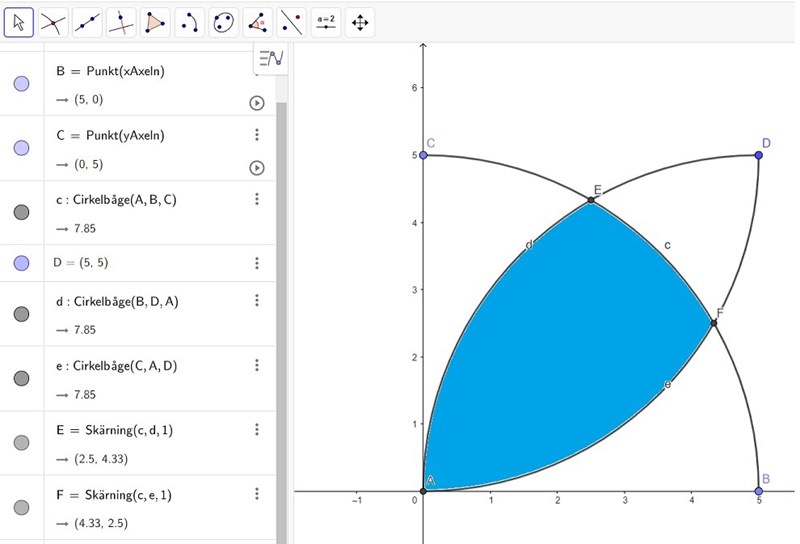This screenshot has width=800, height=544.
Task: Pick the Polygon tool
Action: point(154,21)
